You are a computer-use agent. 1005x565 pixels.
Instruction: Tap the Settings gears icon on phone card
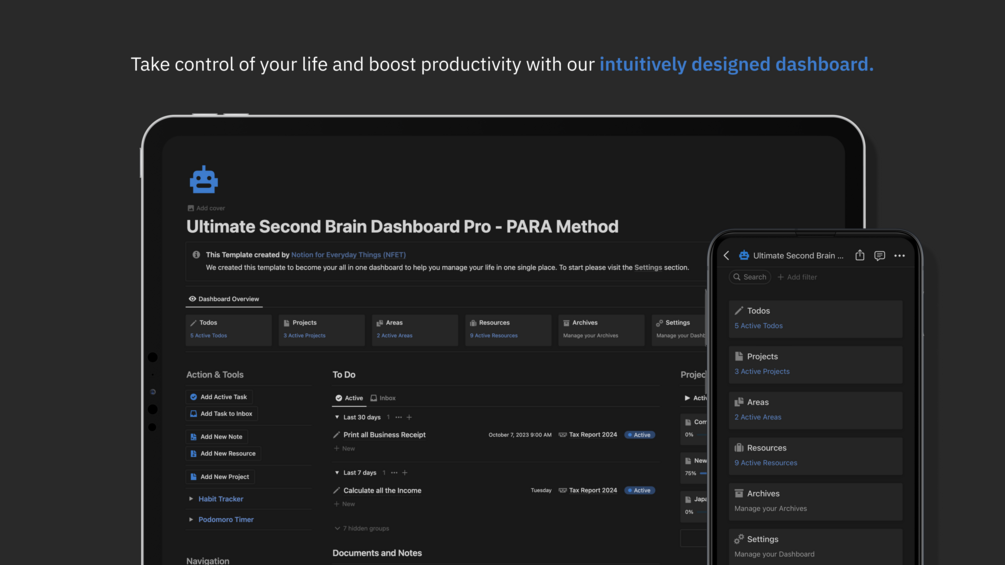[x=739, y=539]
